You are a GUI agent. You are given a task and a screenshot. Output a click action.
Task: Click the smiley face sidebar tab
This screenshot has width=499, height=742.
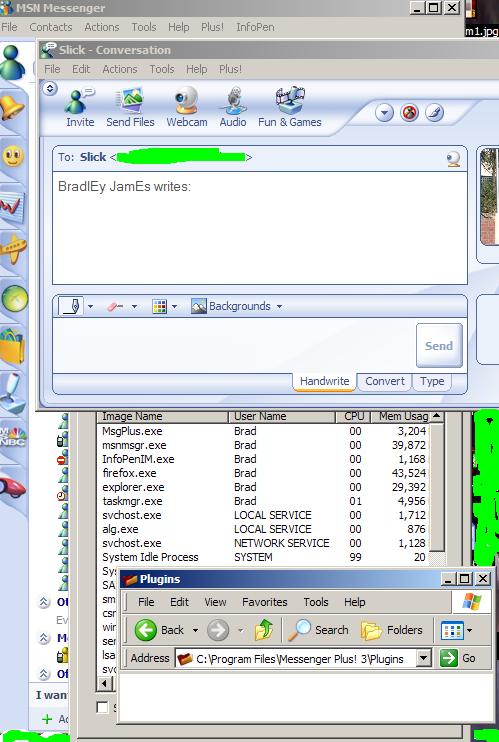[x=13, y=156]
